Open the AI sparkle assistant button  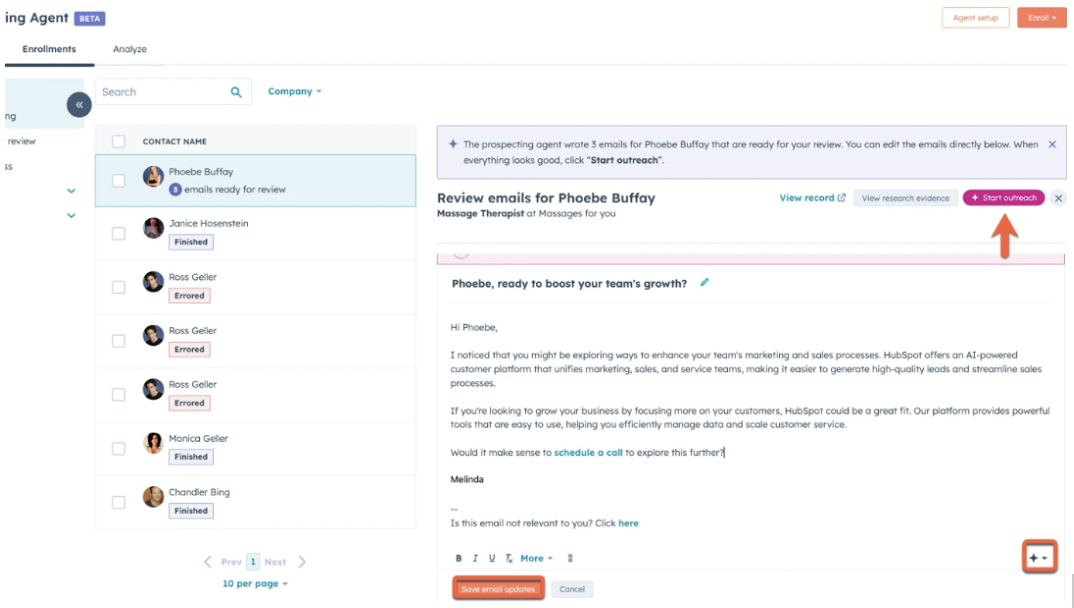click(1039, 557)
